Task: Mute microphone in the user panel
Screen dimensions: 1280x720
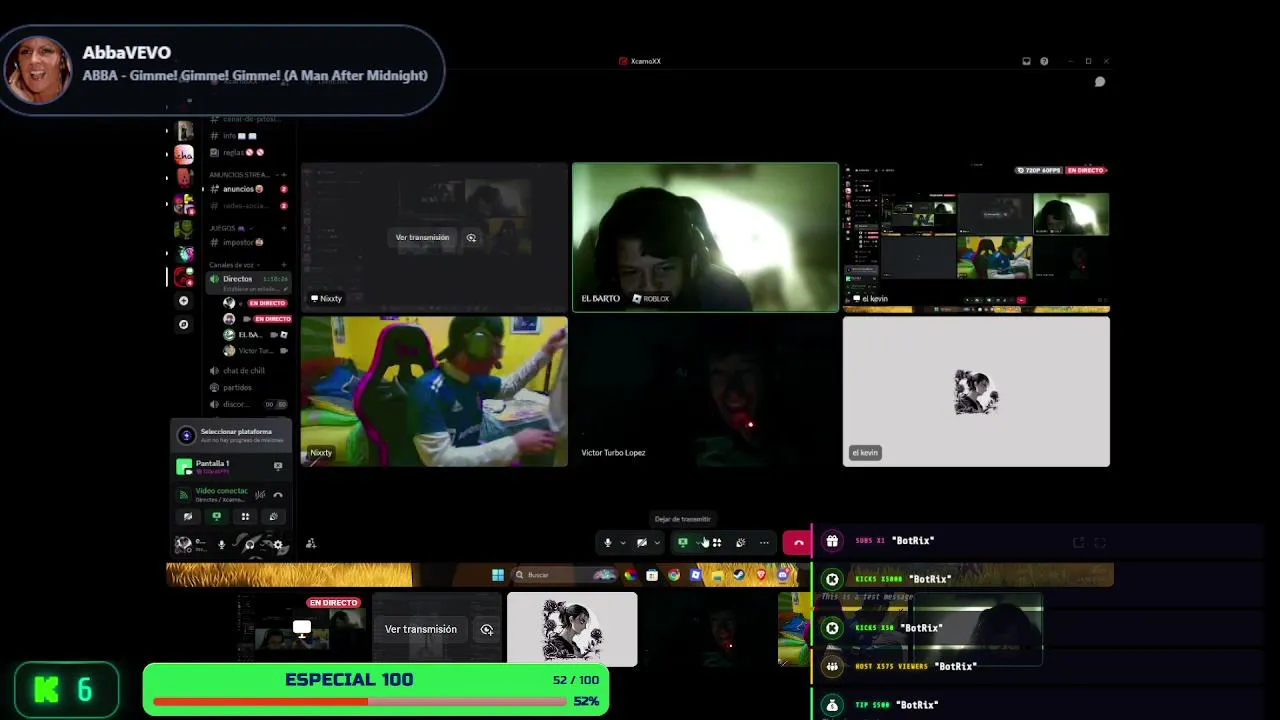Action: click(222, 545)
